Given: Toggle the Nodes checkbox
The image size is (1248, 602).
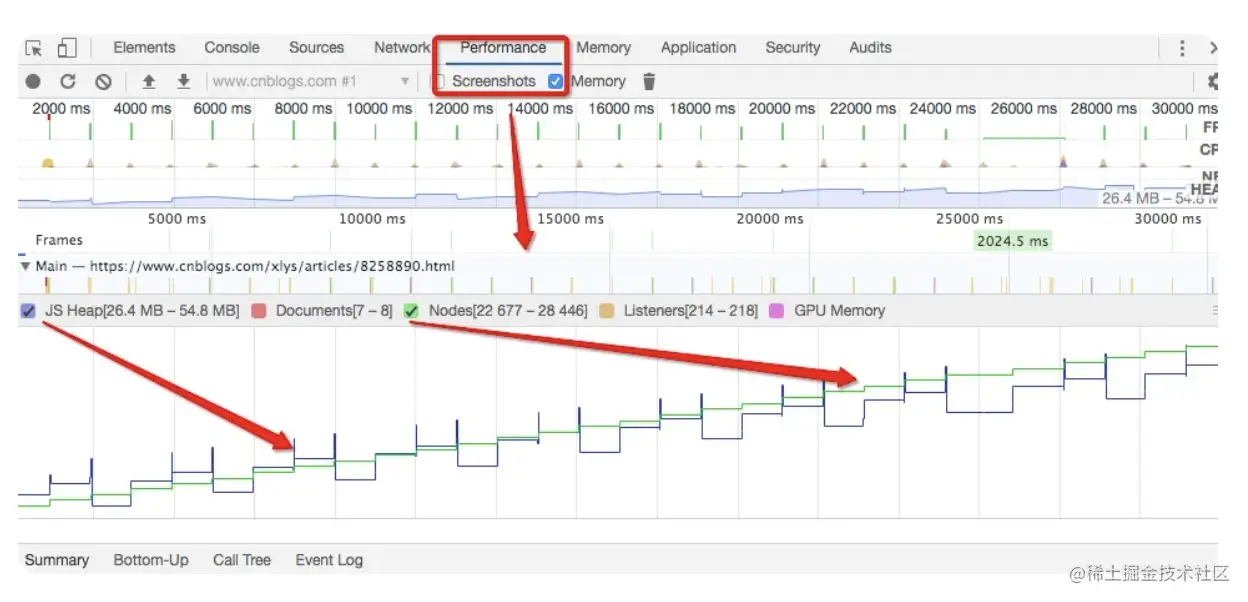Looking at the screenshot, I should pyautogui.click(x=411, y=311).
